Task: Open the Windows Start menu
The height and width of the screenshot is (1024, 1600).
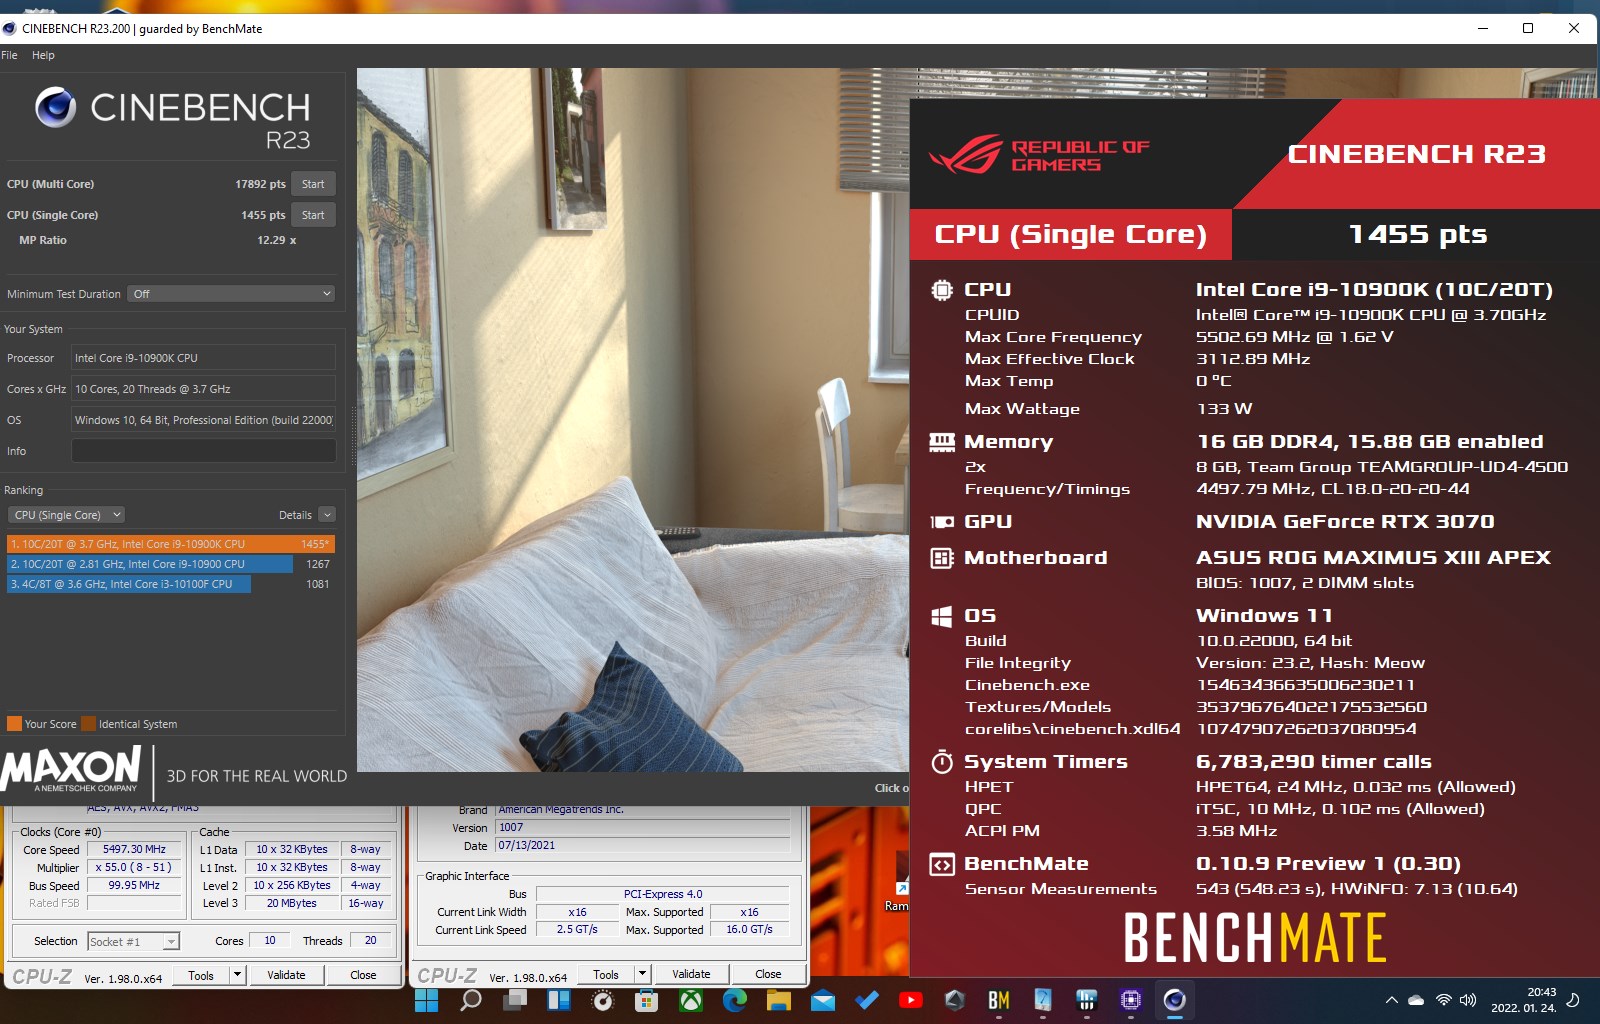Action: point(426,1000)
